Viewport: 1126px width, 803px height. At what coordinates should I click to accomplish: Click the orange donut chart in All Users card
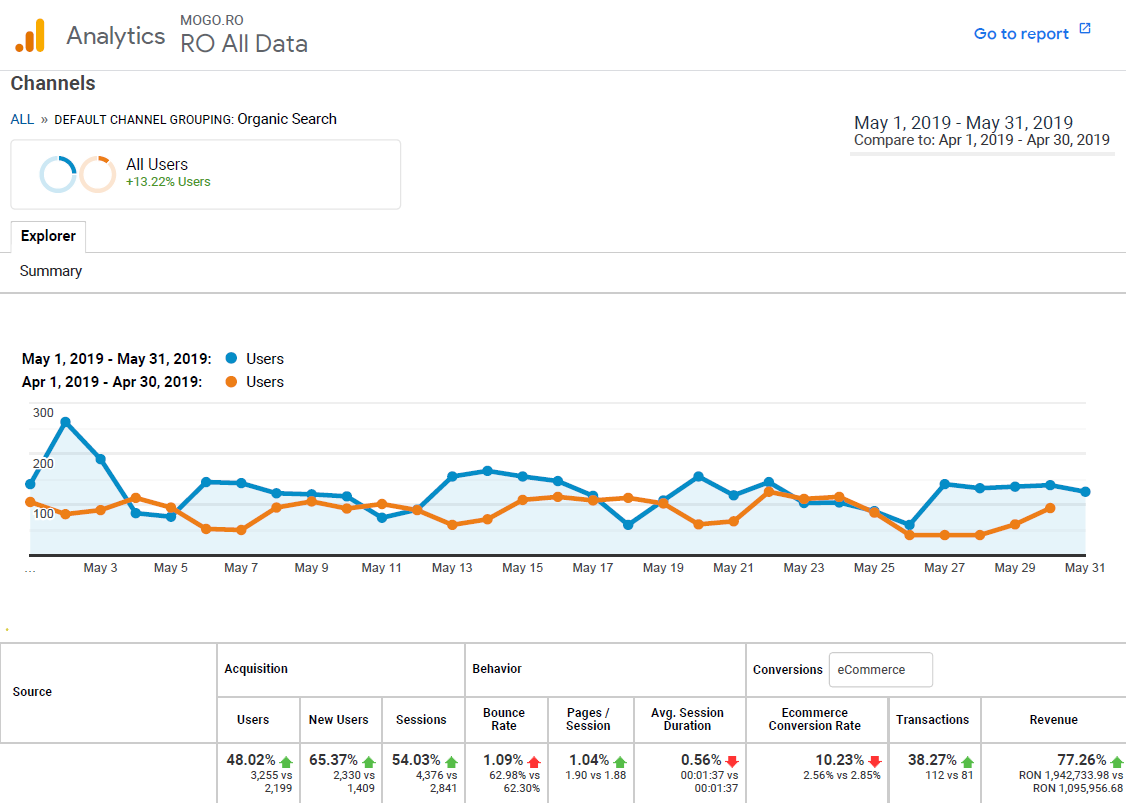[x=97, y=174]
